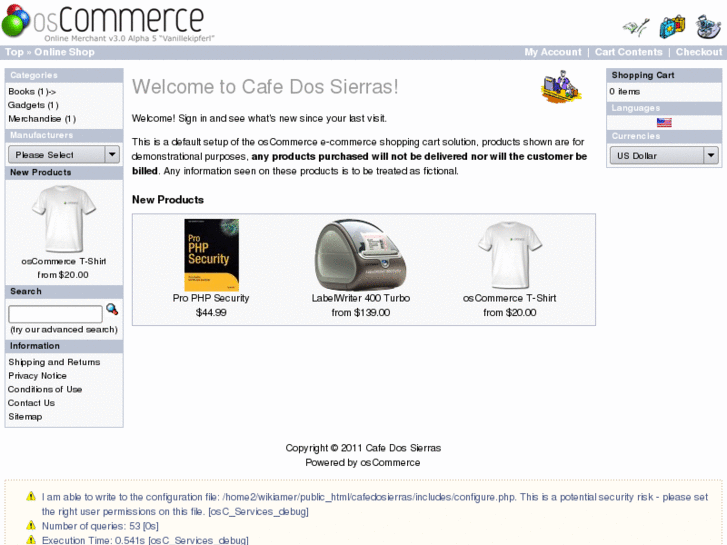
Task: Select the US flag language icon
Action: click(x=664, y=122)
